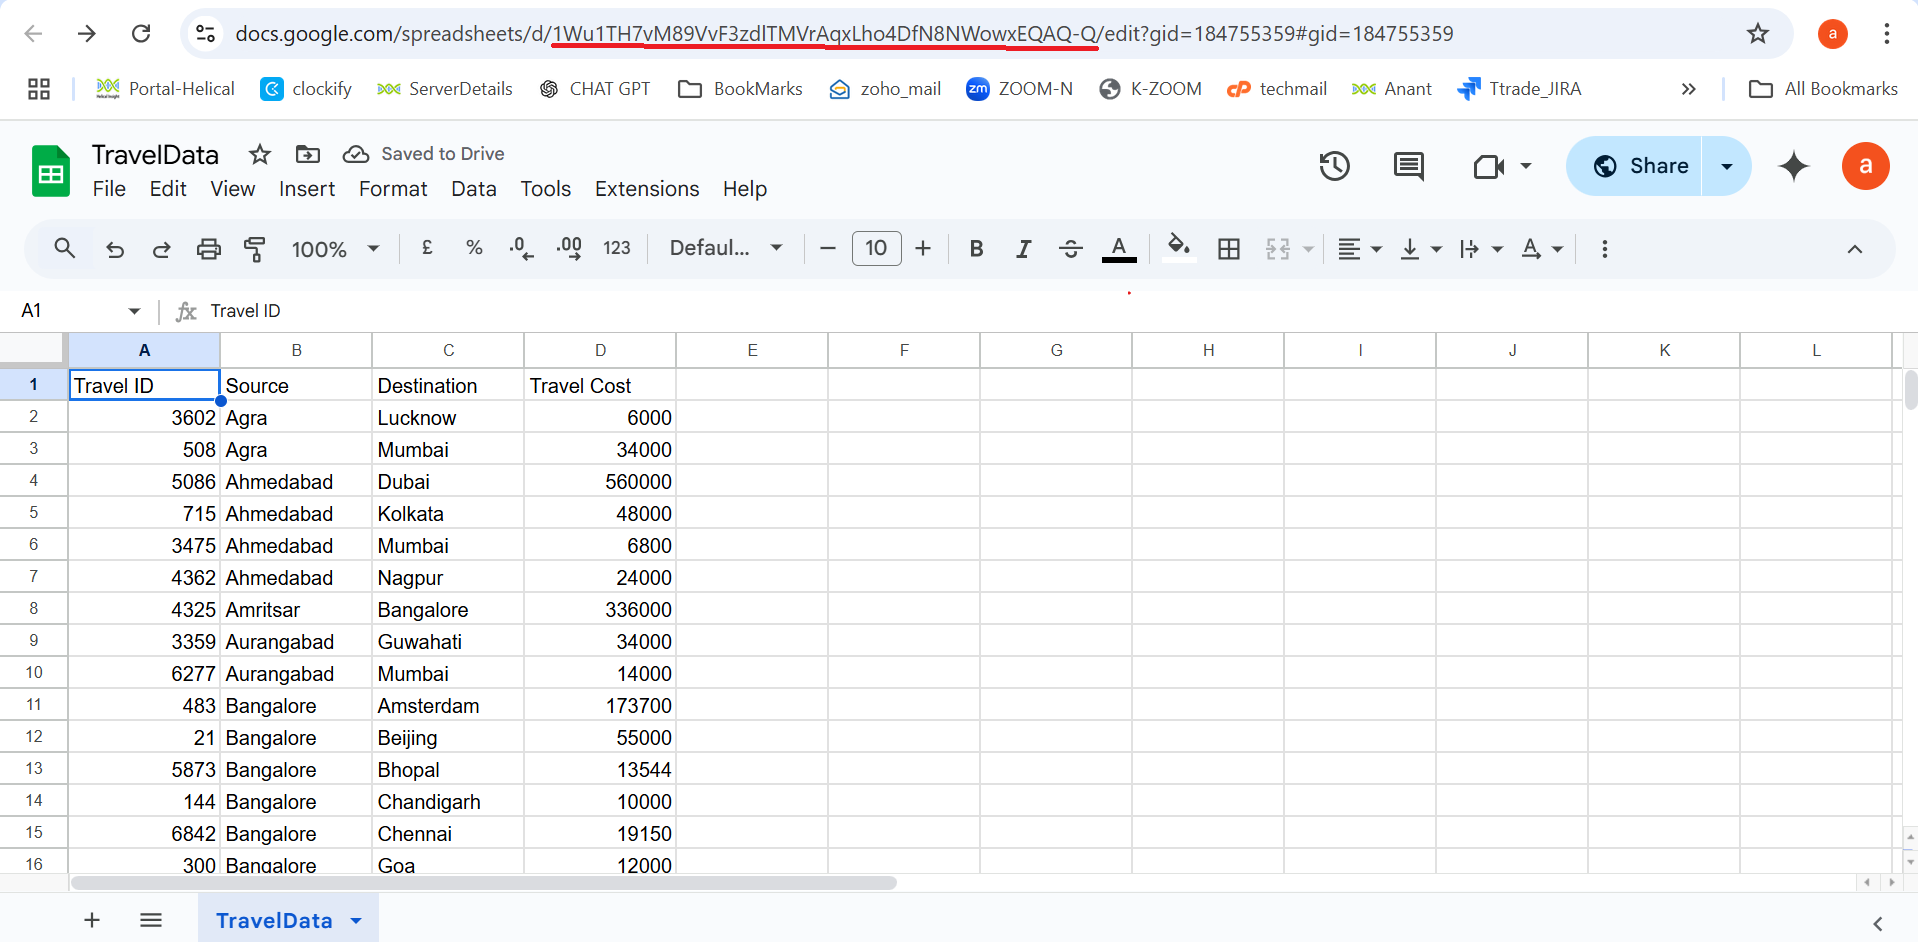
Task: Open the Format menu
Action: pyautogui.click(x=393, y=189)
